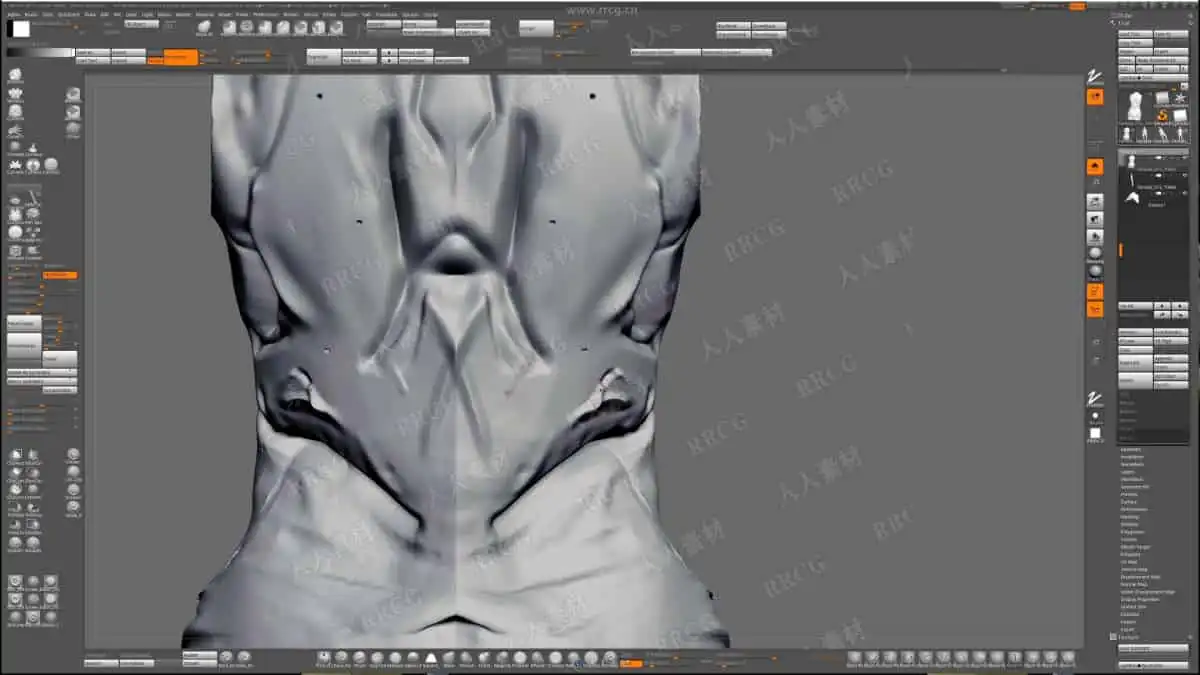
Task: Select the orange SimpleBrush S tool thumbnail
Action: click(x=1162, y=115)
